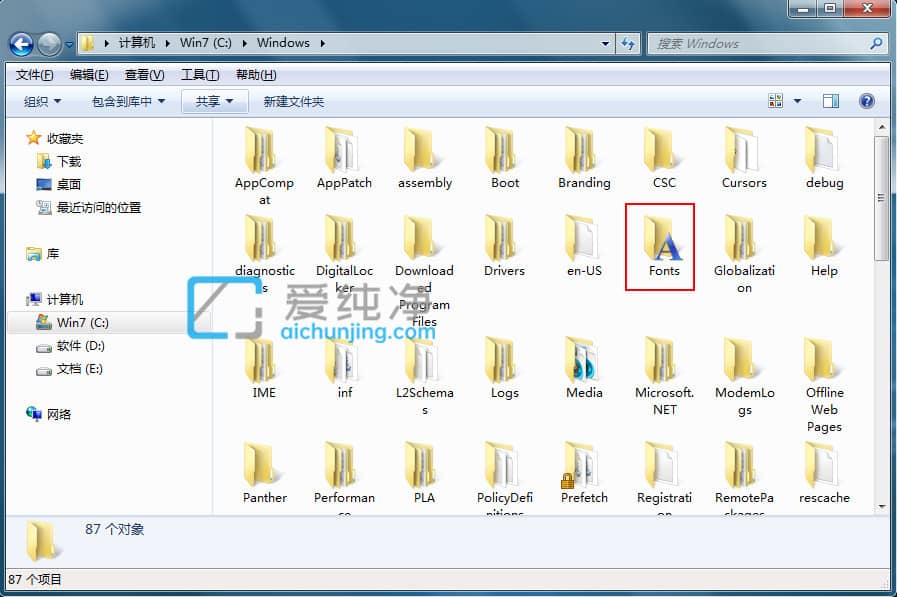Select 网络 in navigation pane
The image size is (897, 597).
[x=49, y=414]
